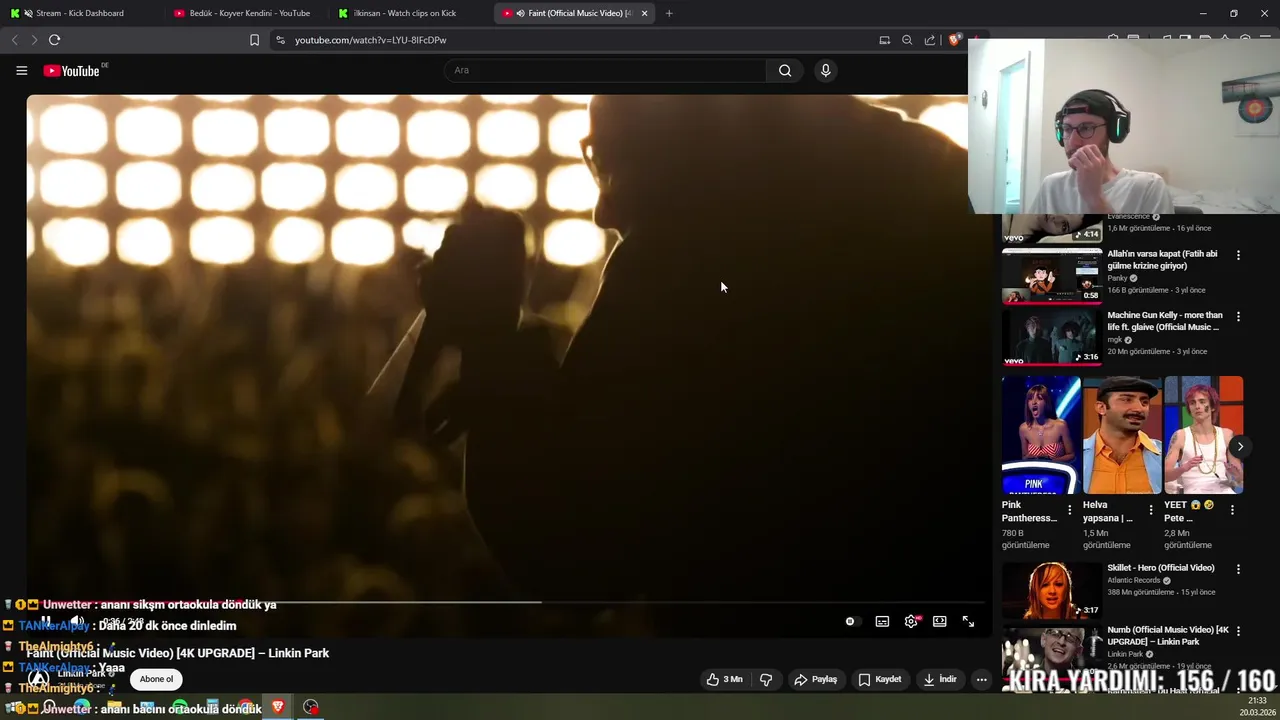Open a new browser tab
Viewport: 1280px width, 720px height.
(x=669, y=13)
